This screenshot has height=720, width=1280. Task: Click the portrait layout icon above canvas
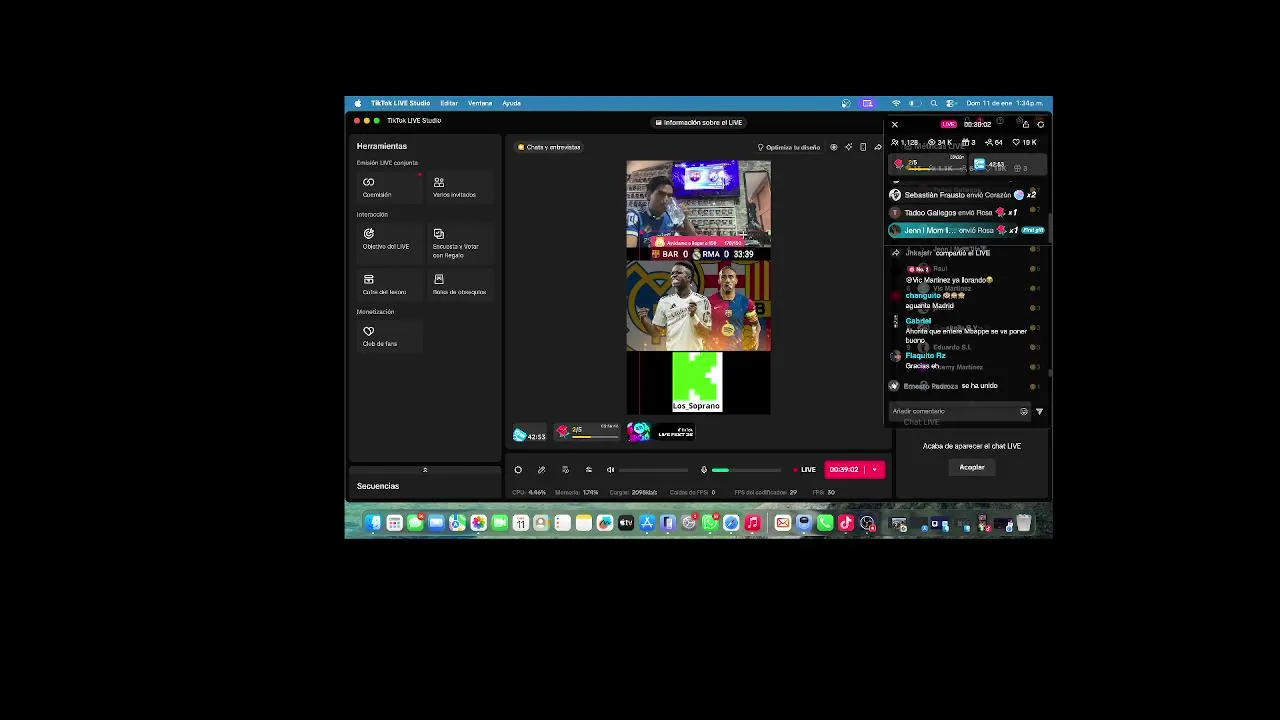tap(863, 147)
